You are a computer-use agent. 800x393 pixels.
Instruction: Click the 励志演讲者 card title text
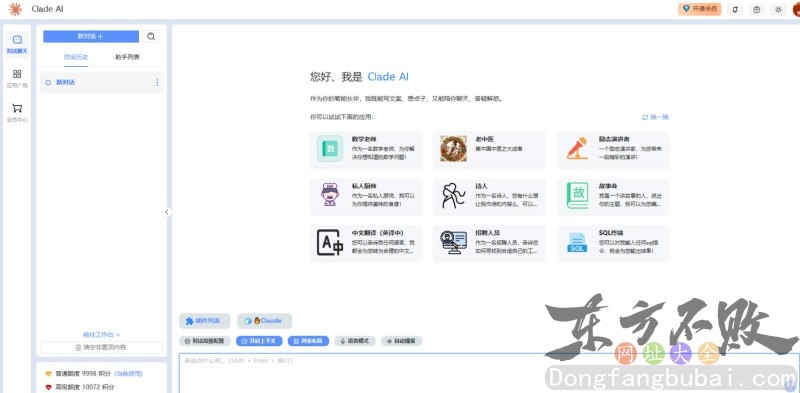pos(614,139)
